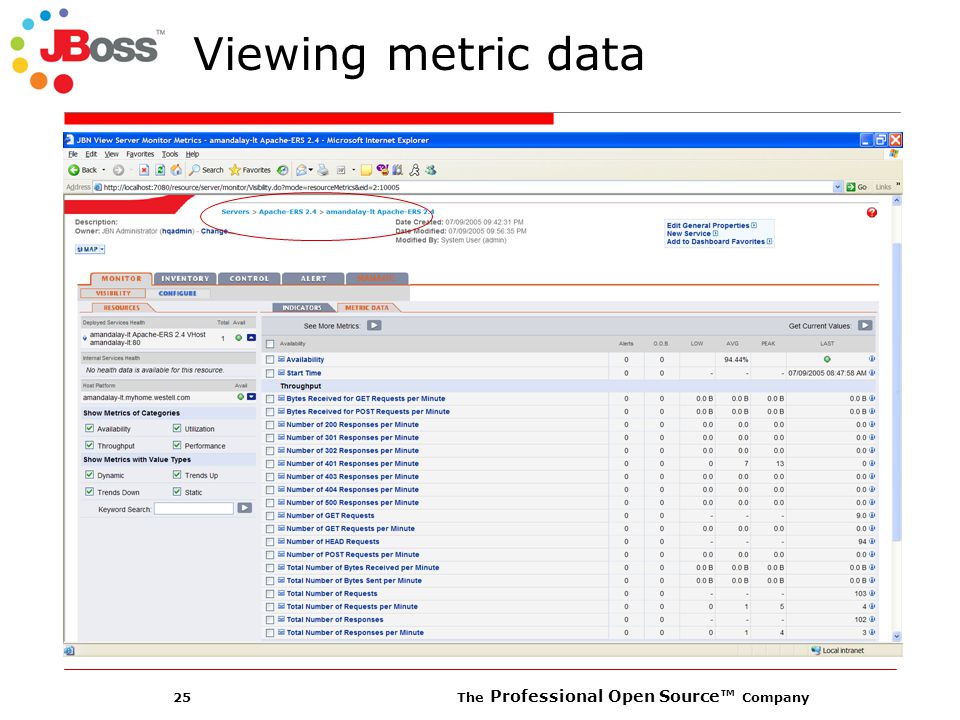Screen dimensions: 960x720
Task: Click the chart icon next to Availability metric
Action: pos(282,359)
